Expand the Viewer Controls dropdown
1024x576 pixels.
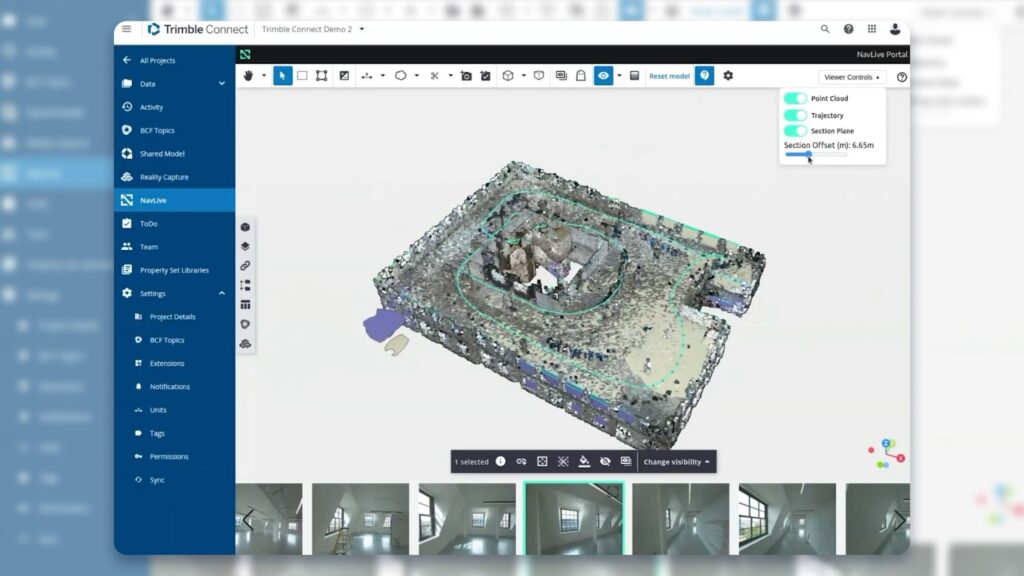[x=852, y=77]
